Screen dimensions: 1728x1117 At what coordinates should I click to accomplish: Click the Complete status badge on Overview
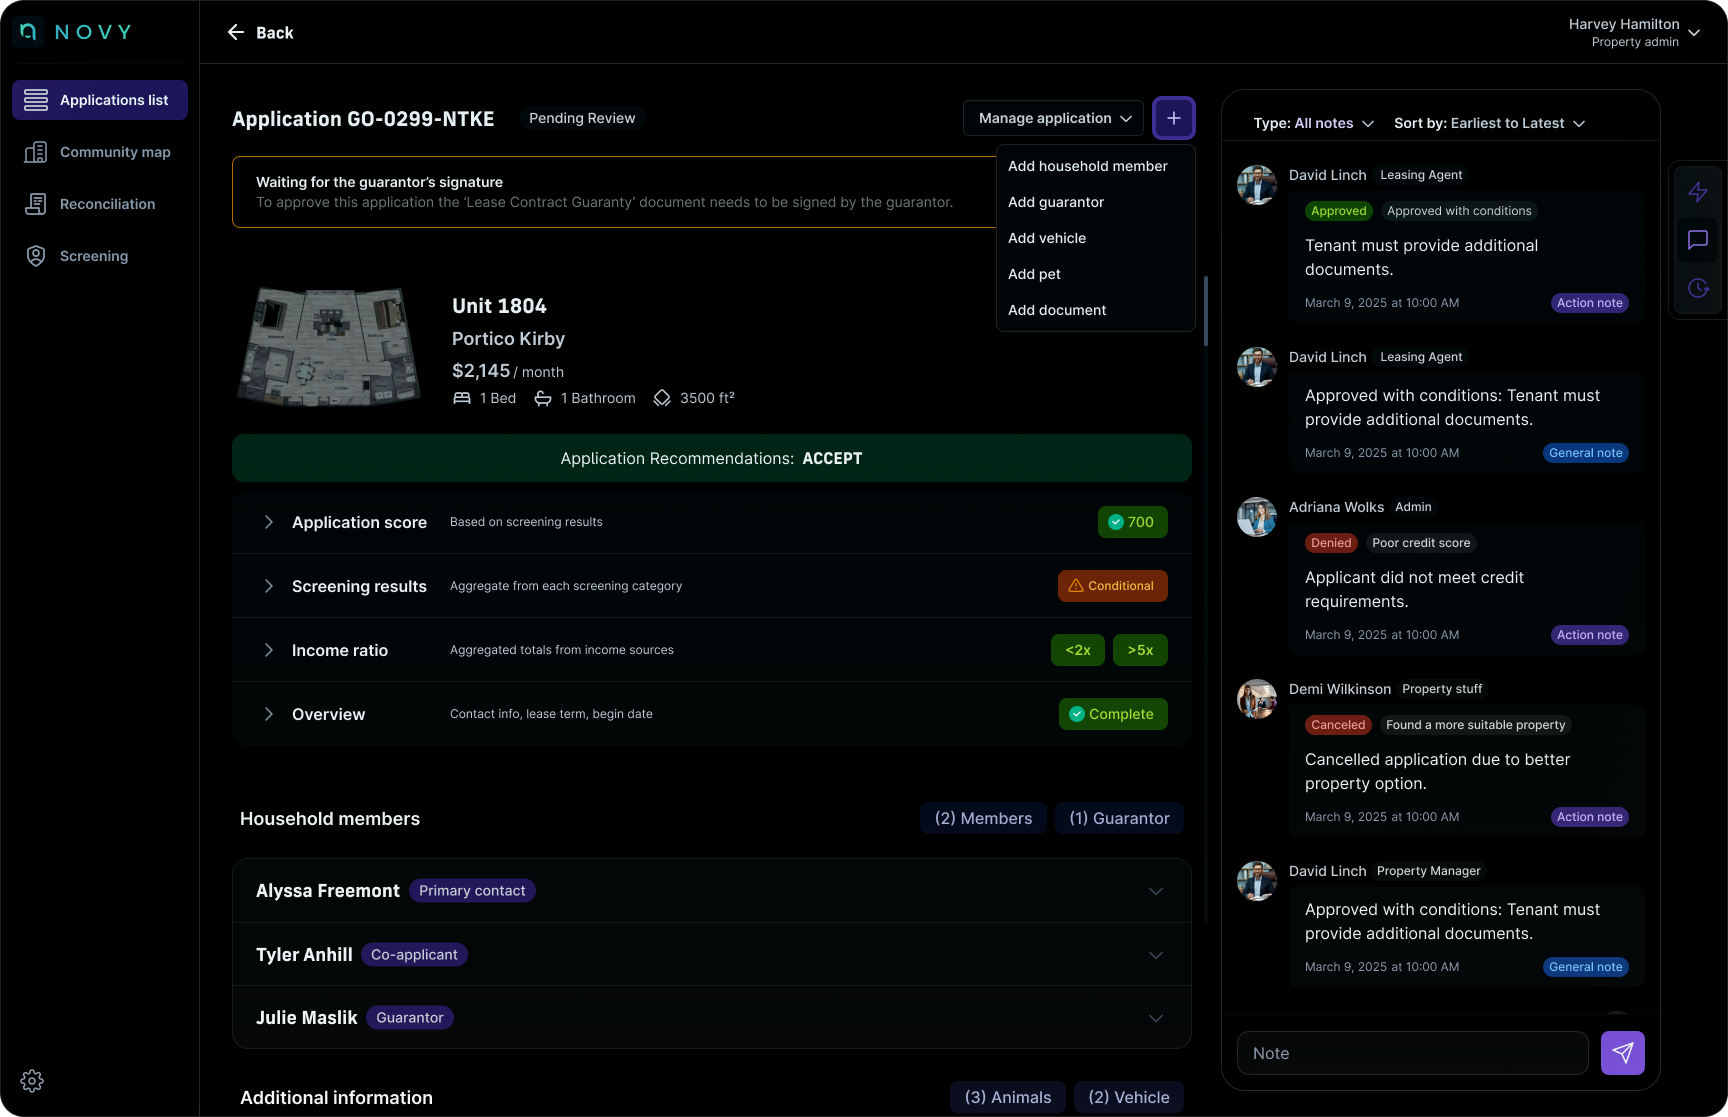(1112, 714)
